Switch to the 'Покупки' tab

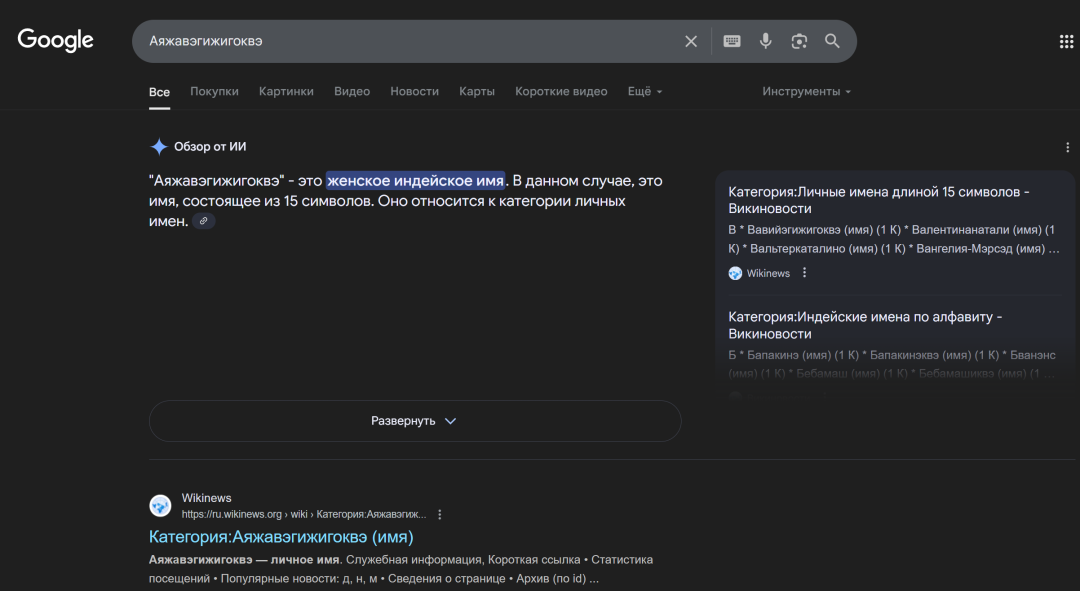pos(214,92)
